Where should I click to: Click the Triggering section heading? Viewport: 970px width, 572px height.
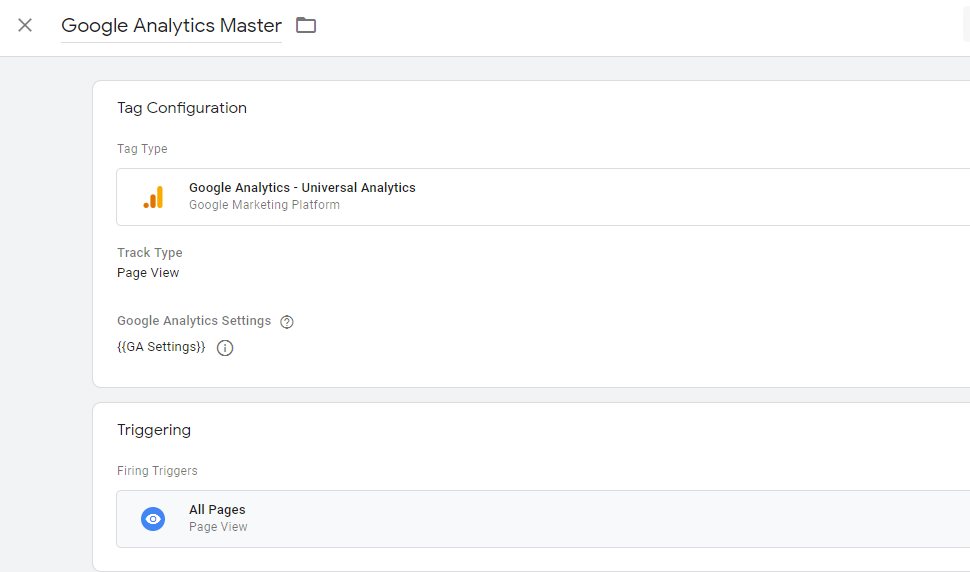154,430
